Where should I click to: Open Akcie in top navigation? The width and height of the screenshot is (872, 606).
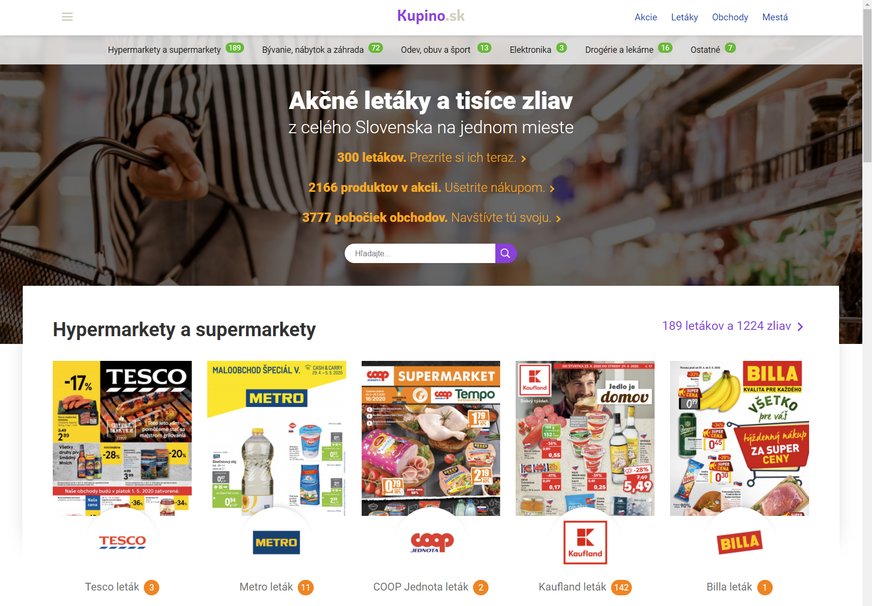pos(646,17)
